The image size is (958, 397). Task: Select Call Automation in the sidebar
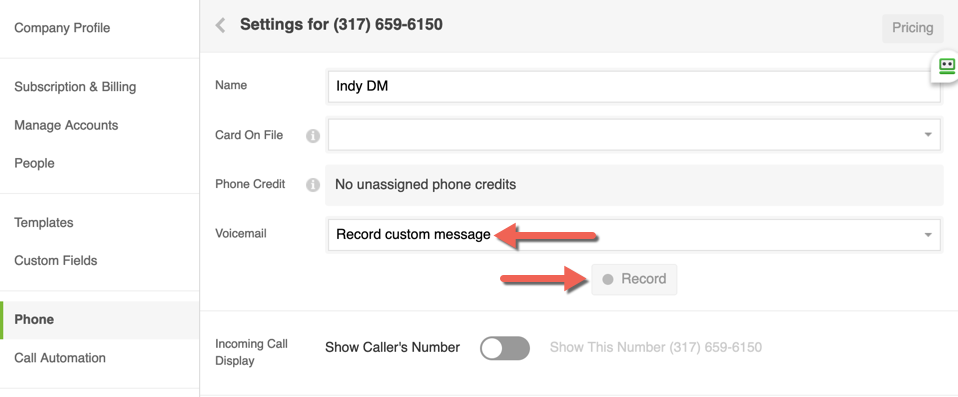click(60, 357)
